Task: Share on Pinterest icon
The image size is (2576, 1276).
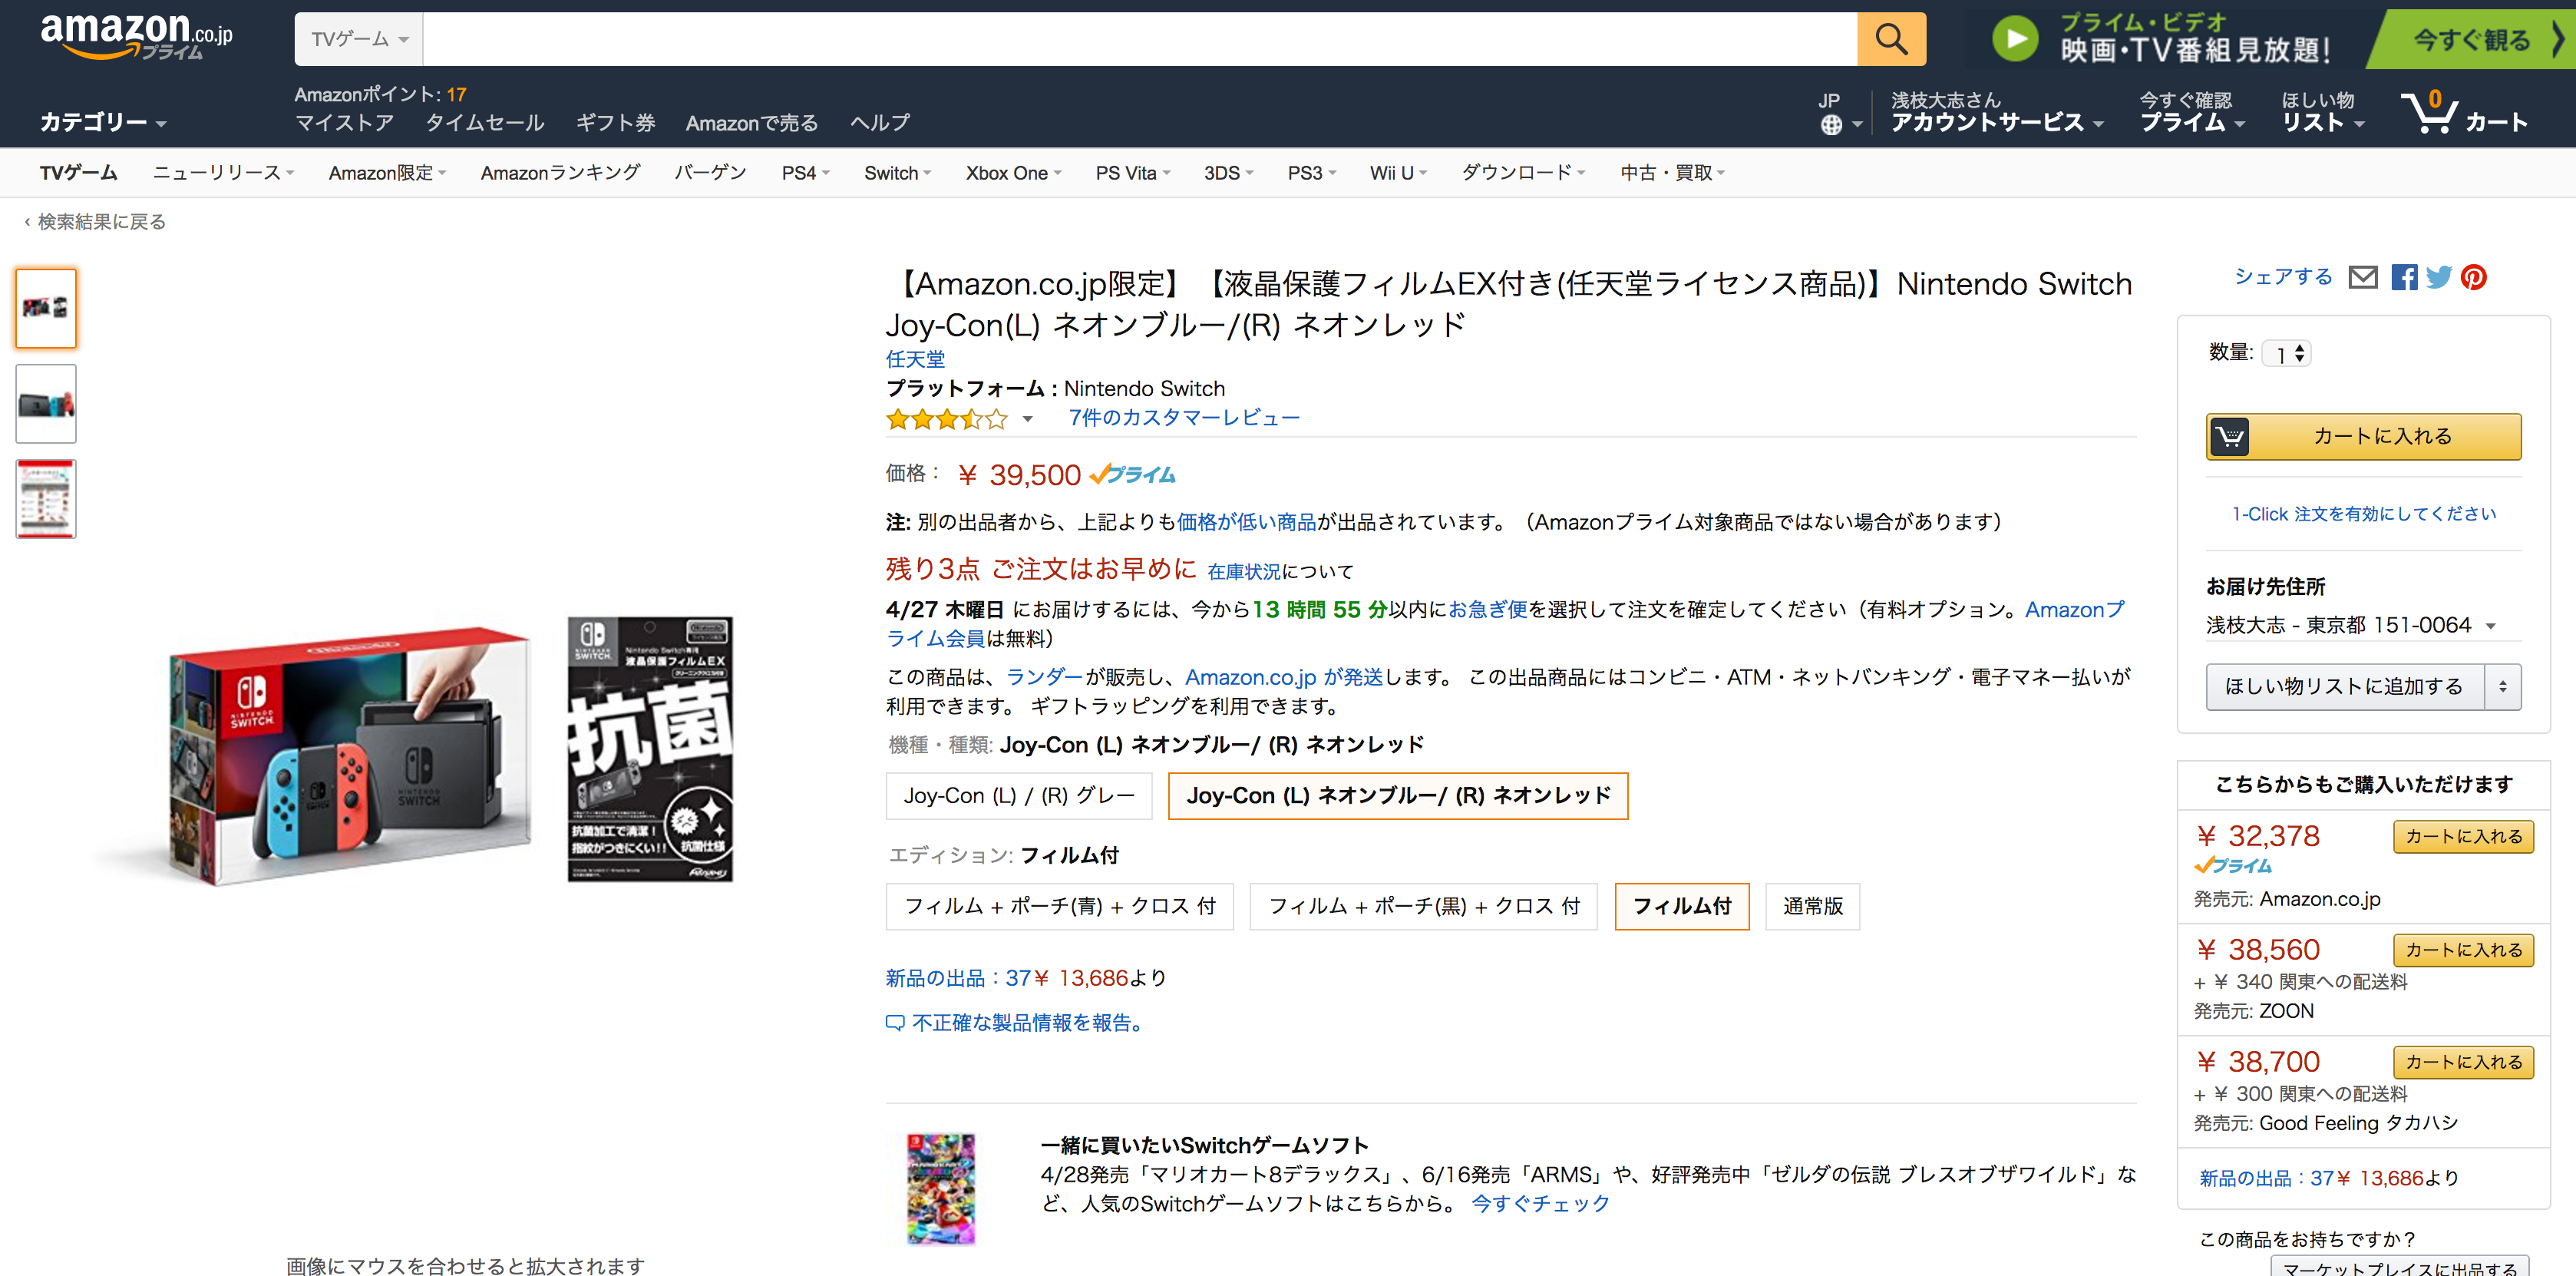Action: click(2474, 277)
